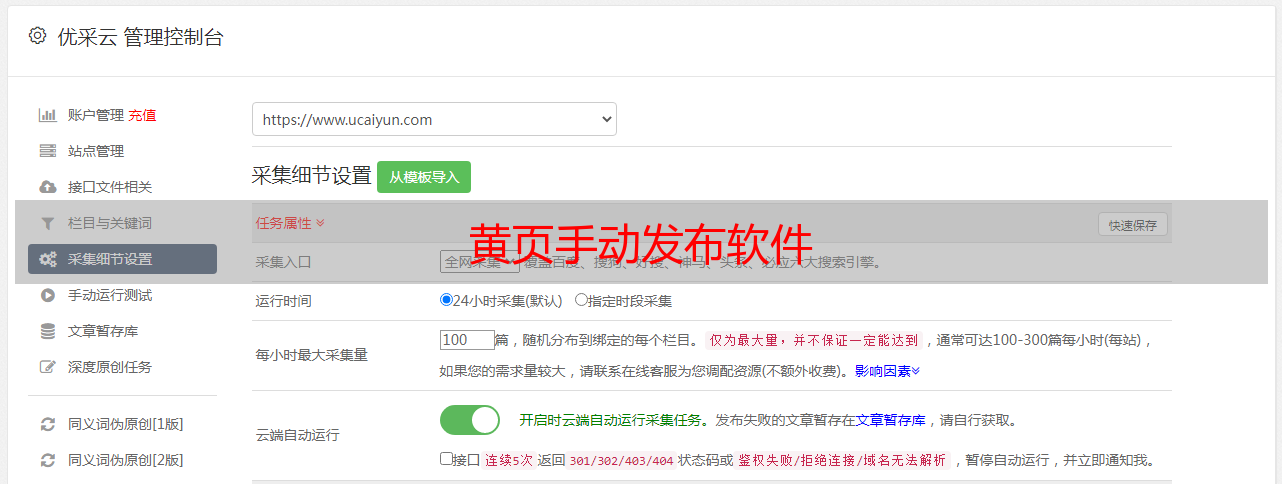Viewport: 1282px width, 484px height.
Task: Select 采集细节设置 in the sidebar
Action: pos(122,259)
